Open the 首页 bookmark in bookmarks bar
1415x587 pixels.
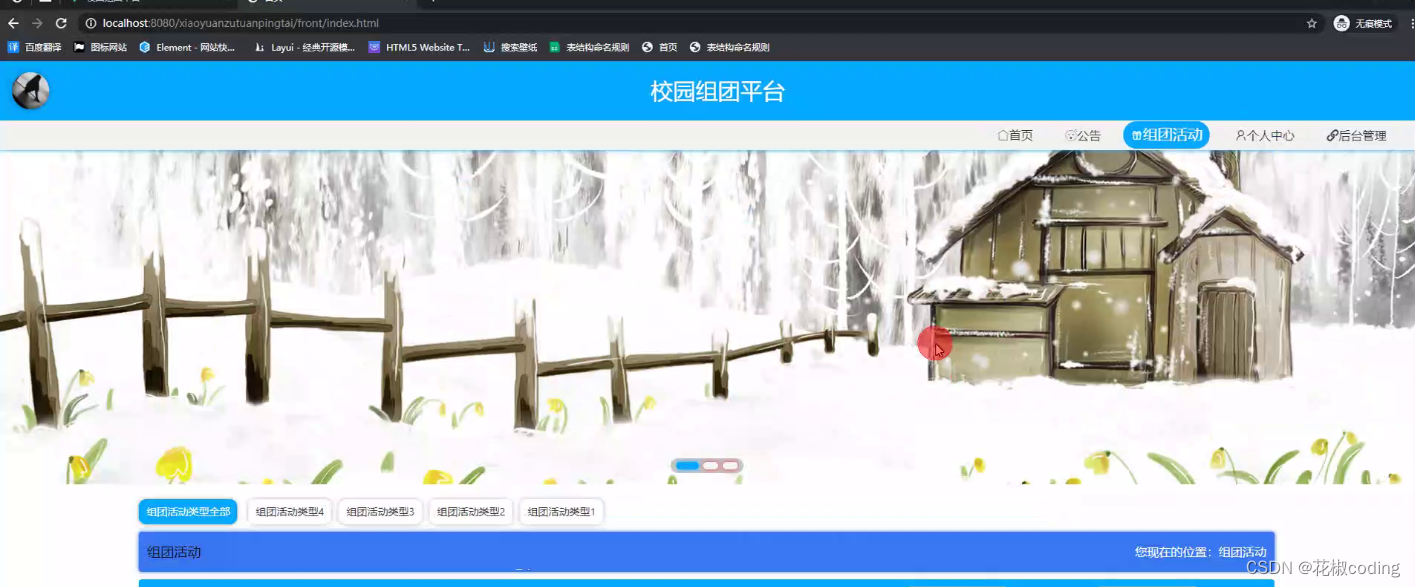660,47
